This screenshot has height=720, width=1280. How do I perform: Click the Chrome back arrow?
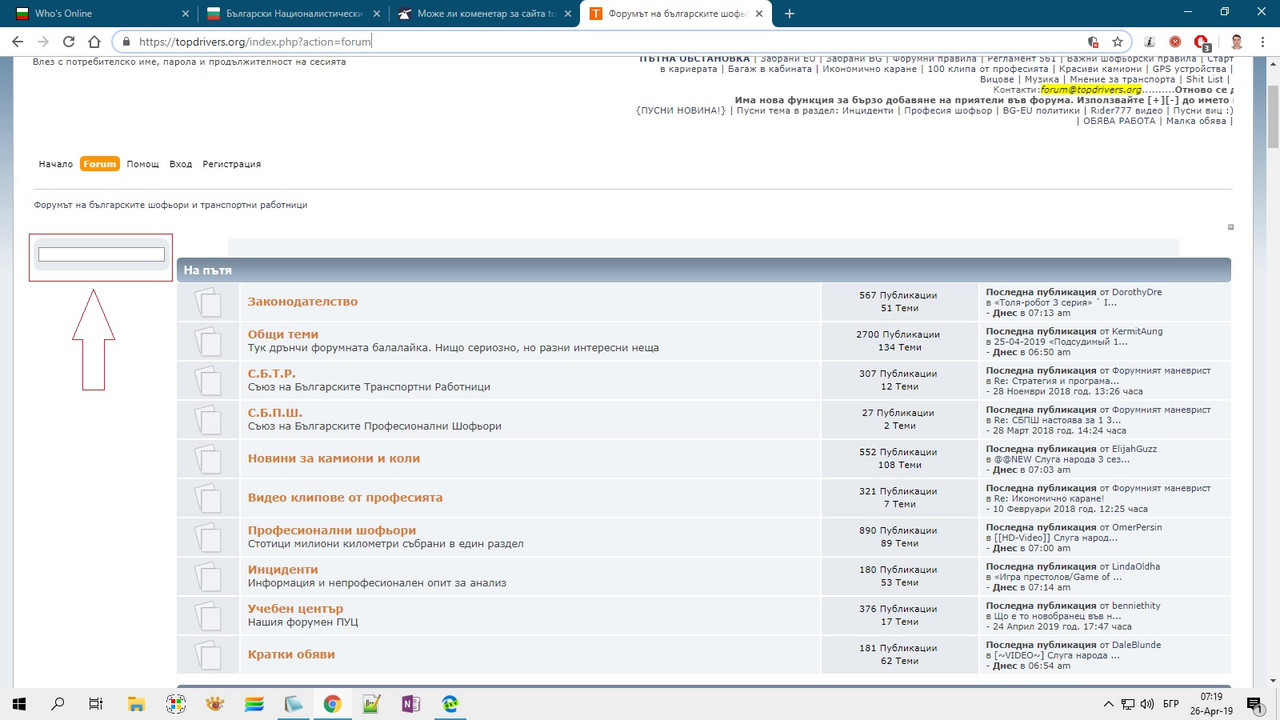[x=17, y=42]
